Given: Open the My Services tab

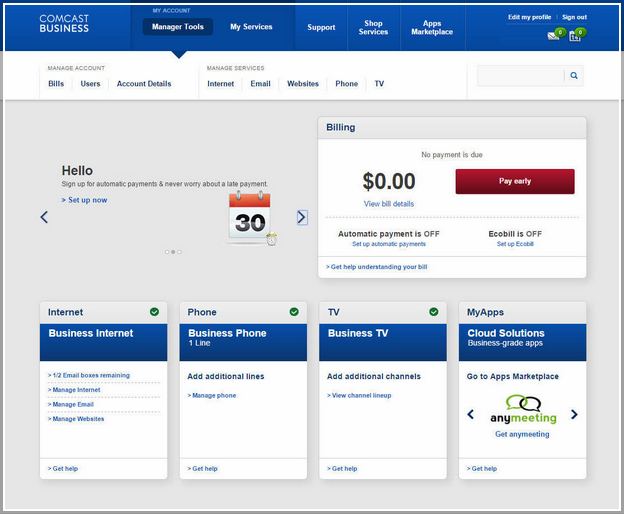Looking at the screenshot, I should [x=251, y=27].
